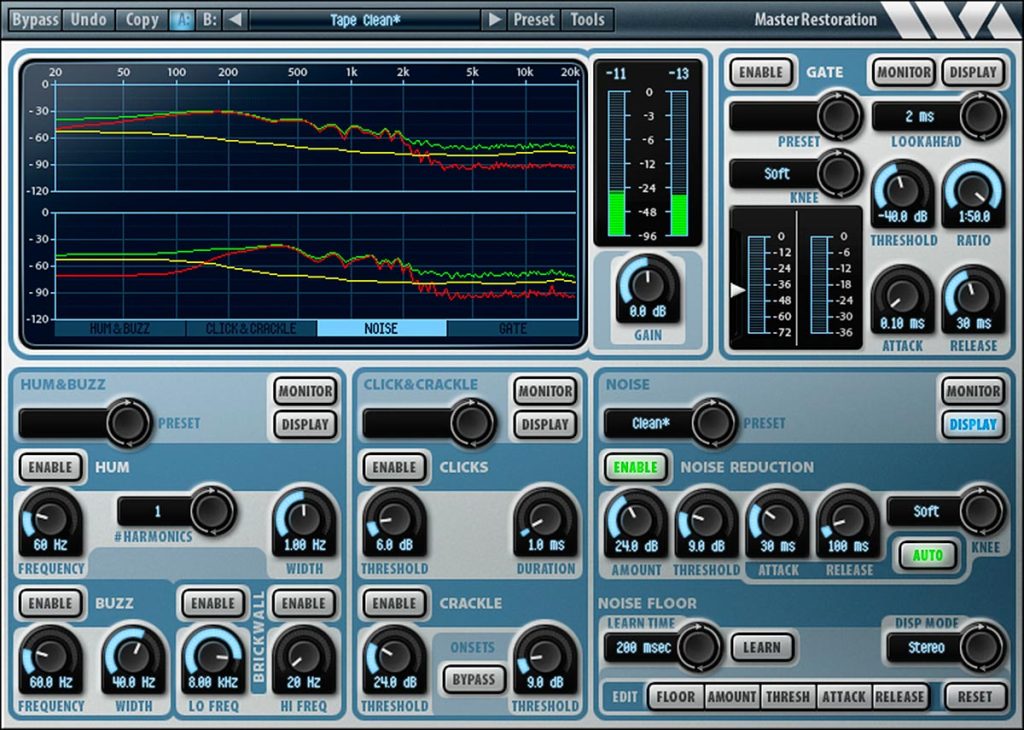Image resolution: width=1024 pixels, height=730 pixels.
Task: Click the Learn noise floor button
Action: click(762, 647)
